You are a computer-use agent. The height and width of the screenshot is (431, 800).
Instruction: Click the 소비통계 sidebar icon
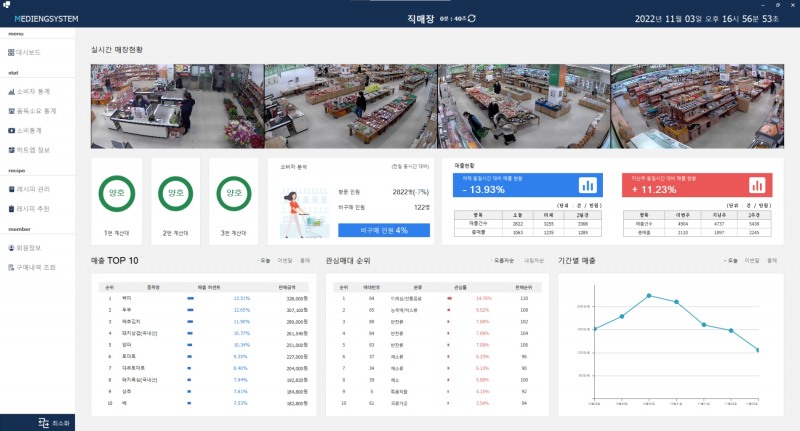(11, 131)
